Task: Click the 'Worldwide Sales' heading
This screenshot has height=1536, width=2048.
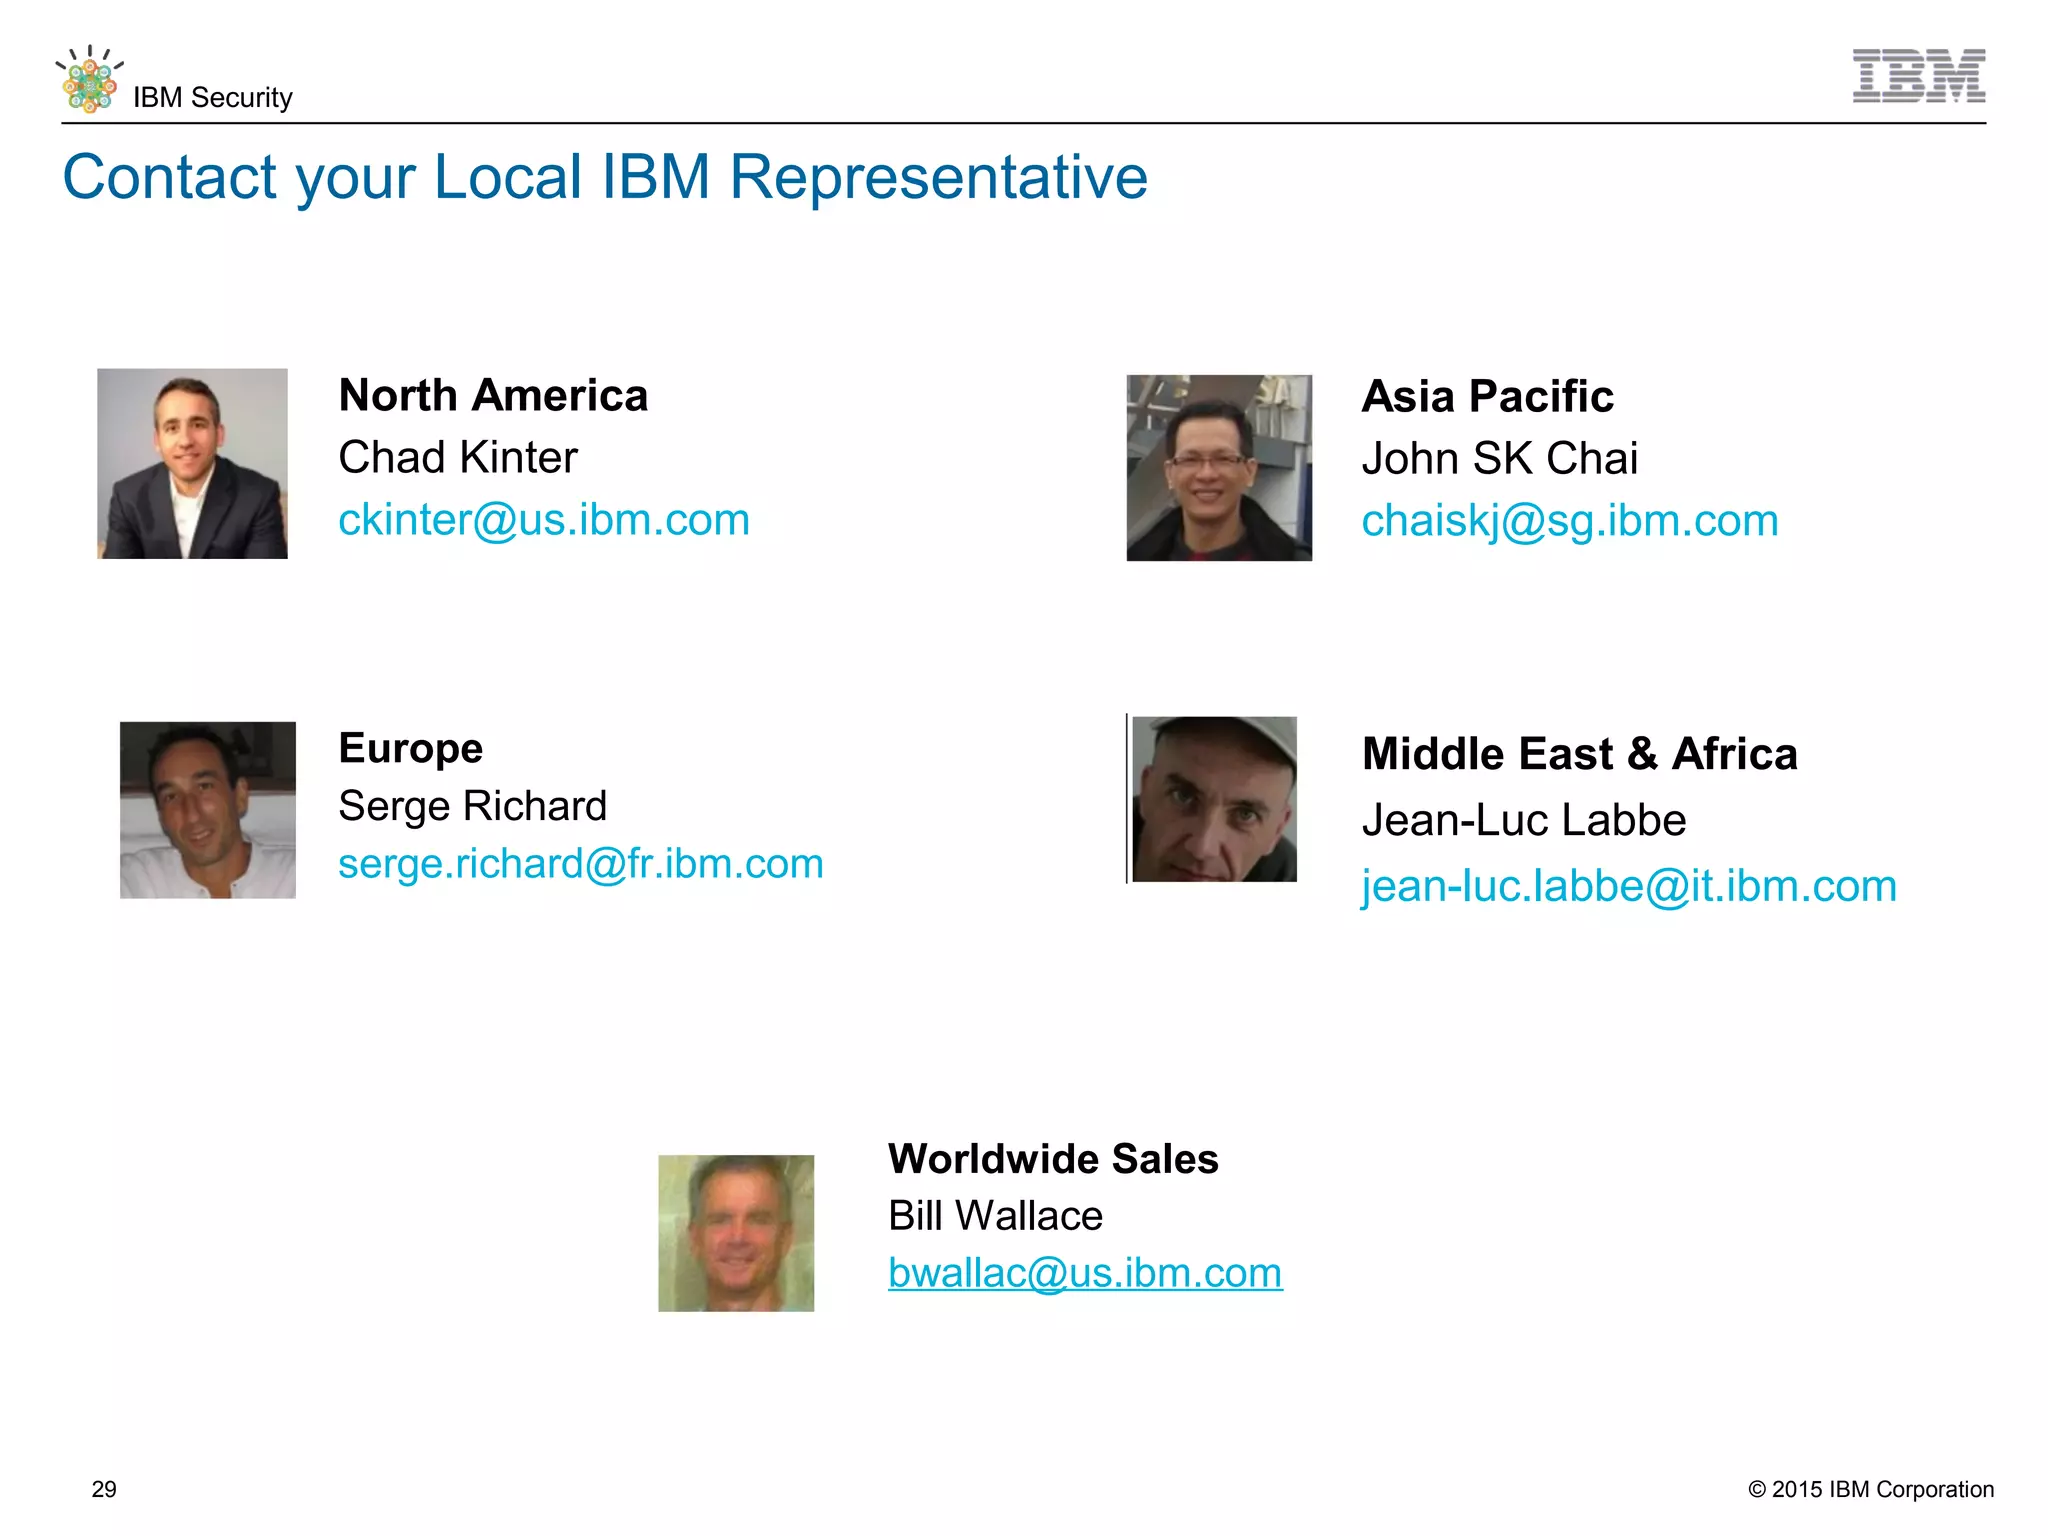Action: click(x=1053, y=1159)
